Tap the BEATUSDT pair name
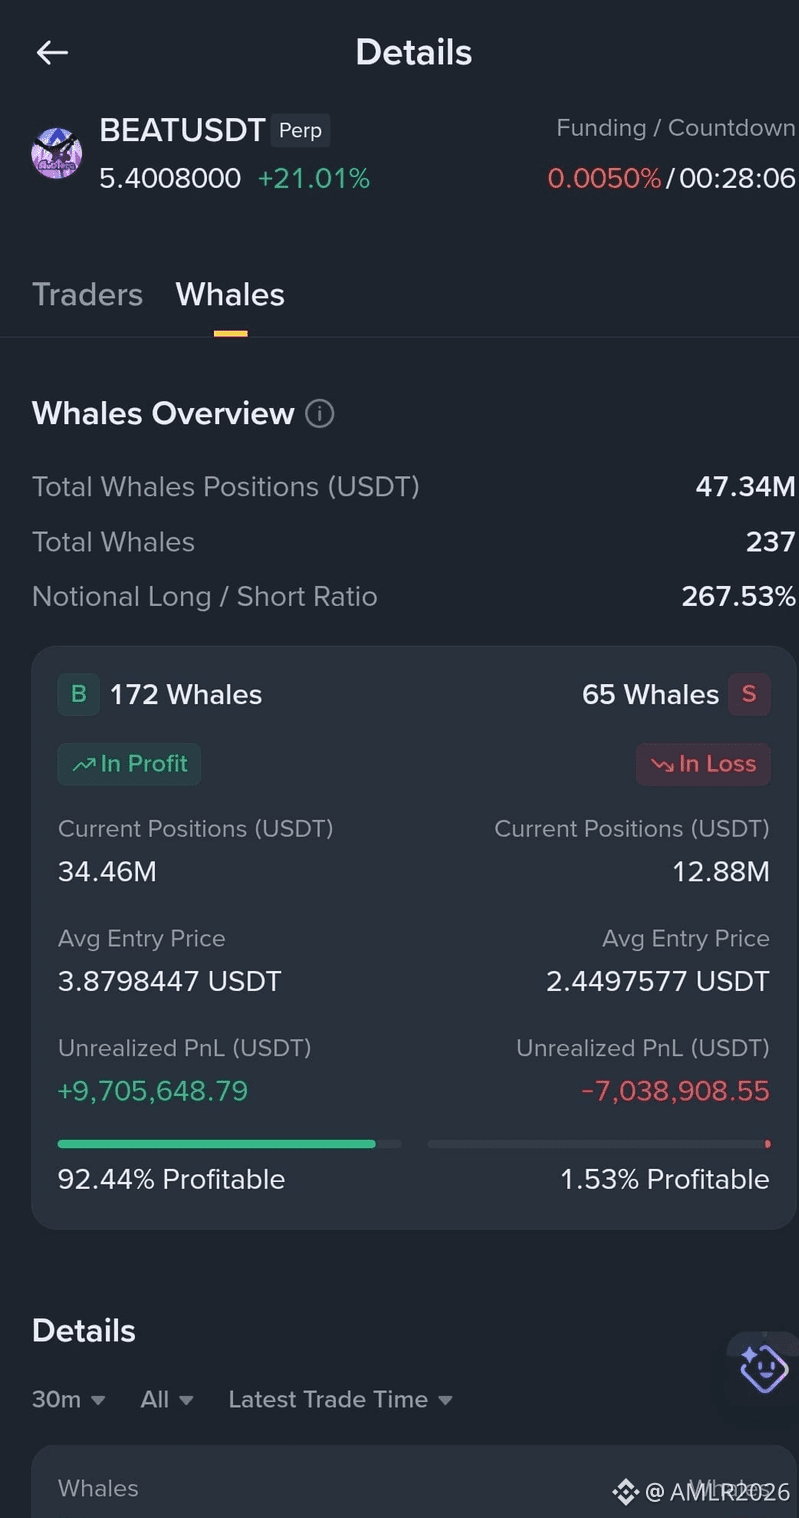Image resolution: width=799 pixels, height=1518 pixels. pos(182,130)
